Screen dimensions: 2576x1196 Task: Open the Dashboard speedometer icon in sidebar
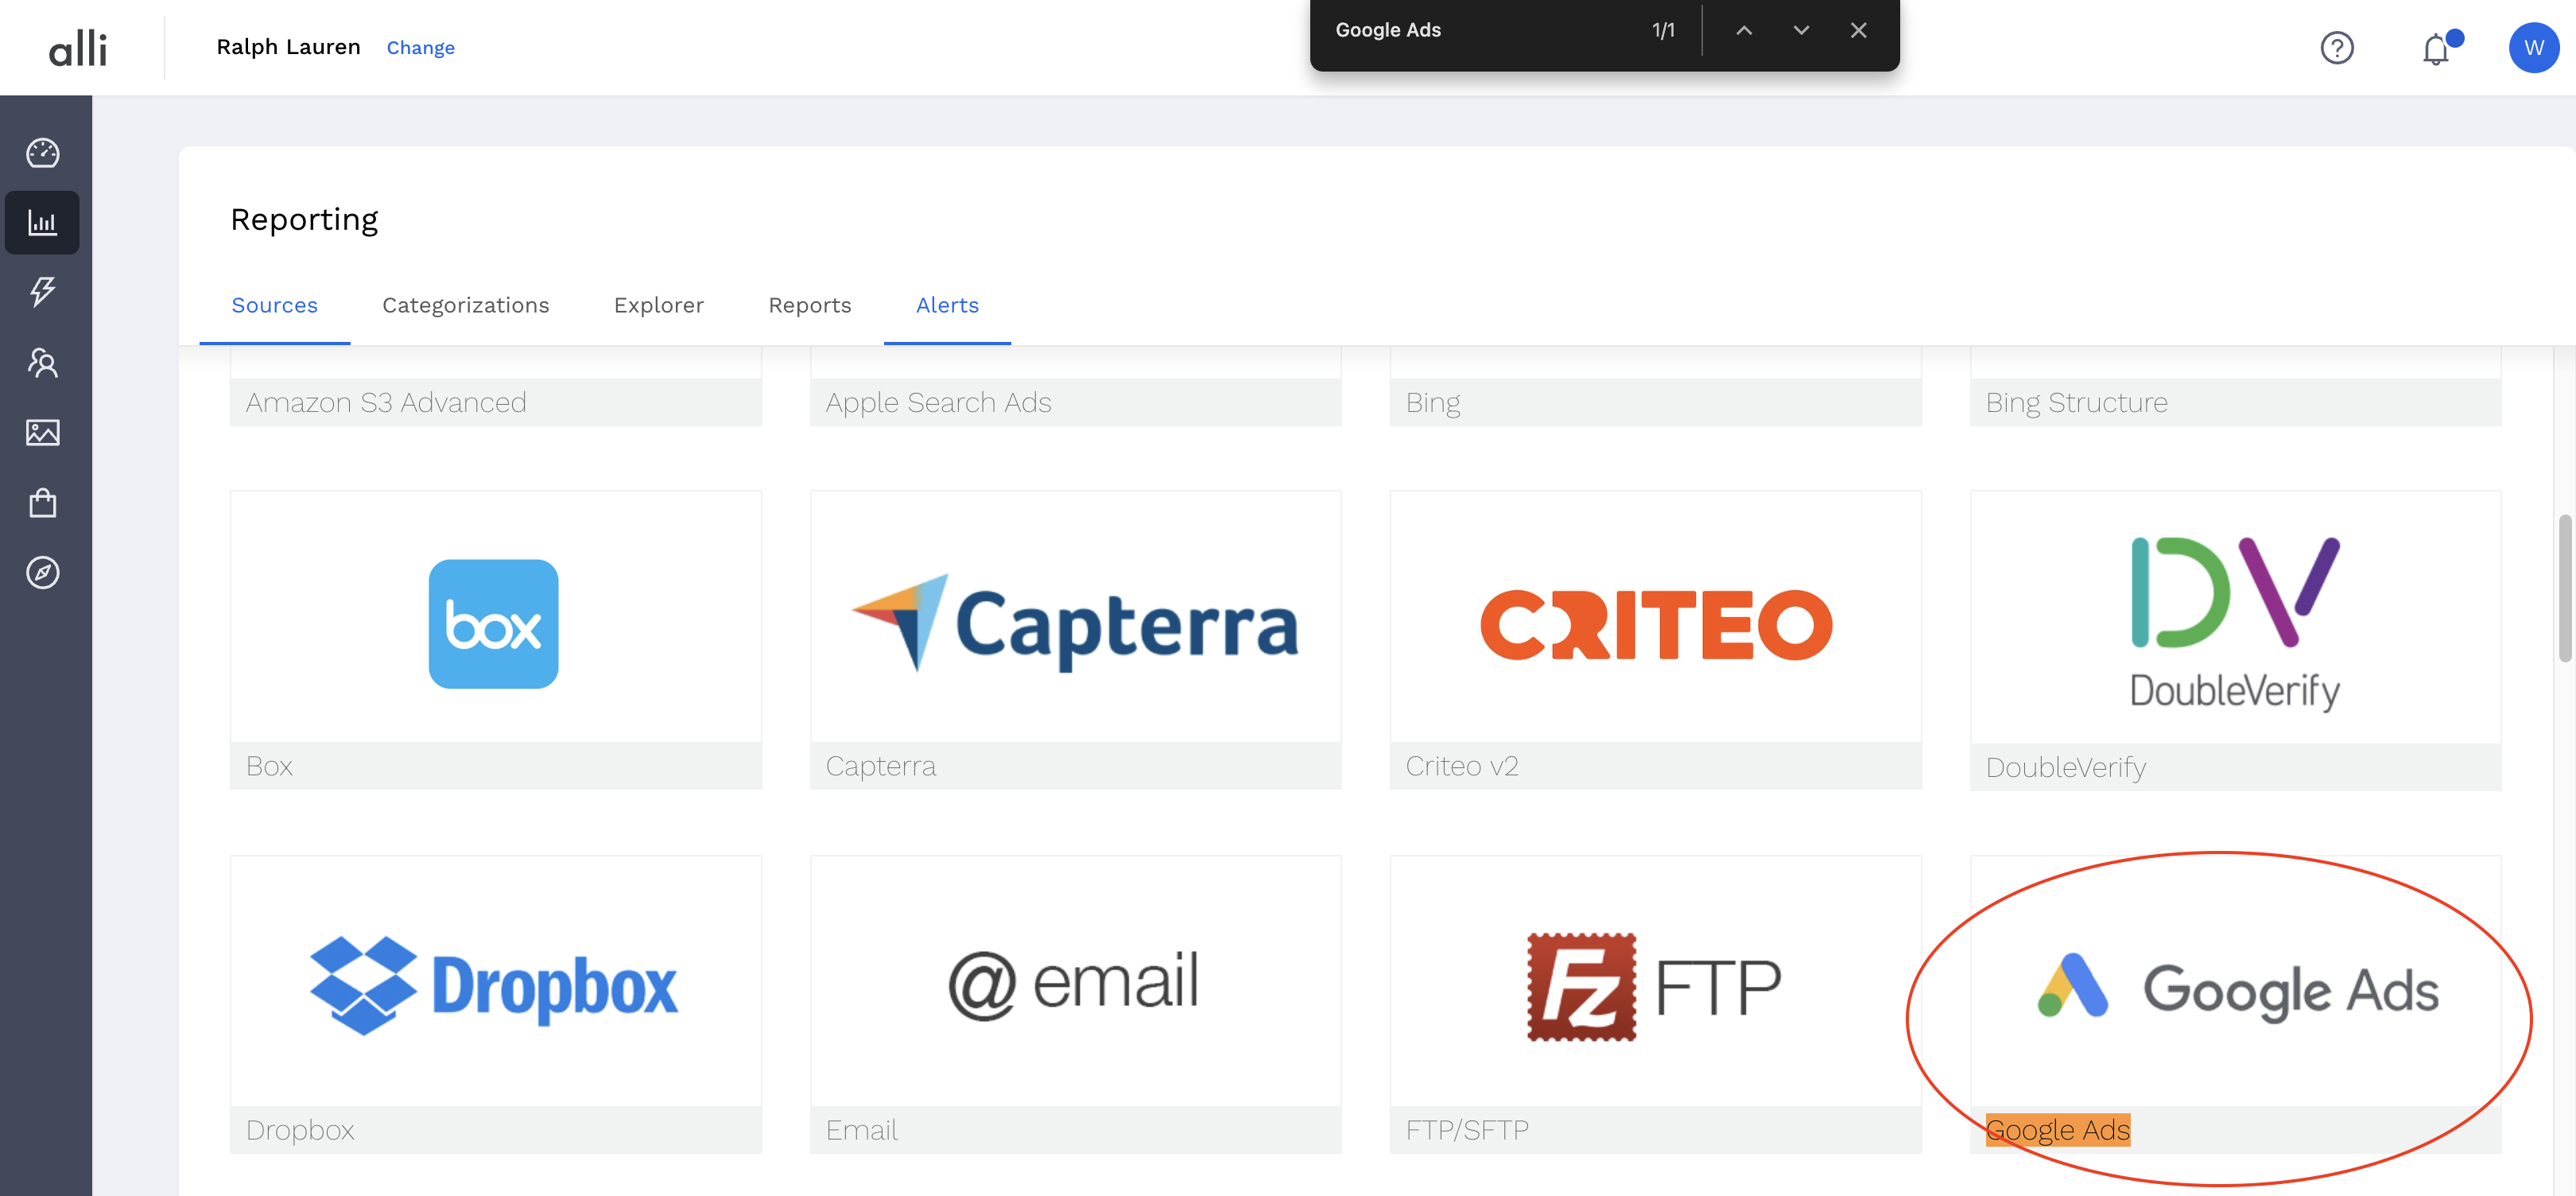[42, 153]
